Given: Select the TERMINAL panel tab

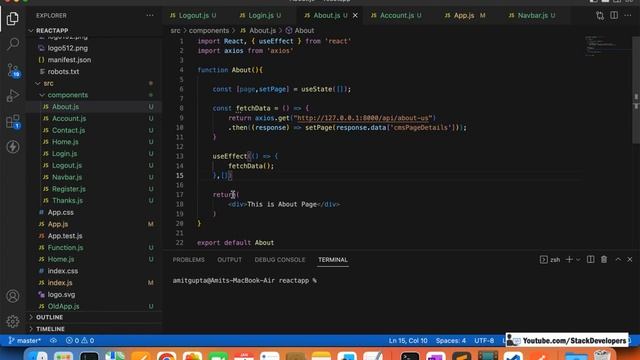Looking at the screenshot, I should tap(333, 260).
